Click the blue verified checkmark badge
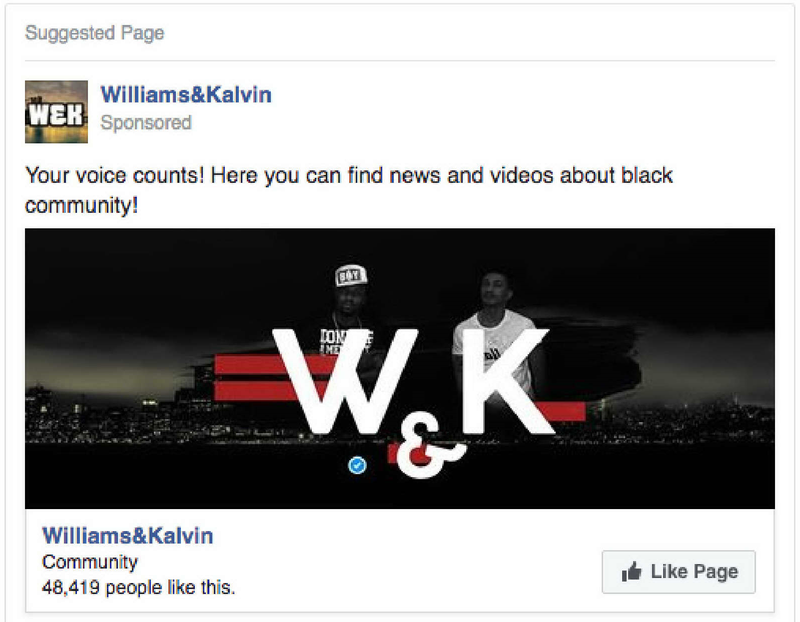Image resolution: width=800 pixels, height=622 pixels. [x=357, y=465]
